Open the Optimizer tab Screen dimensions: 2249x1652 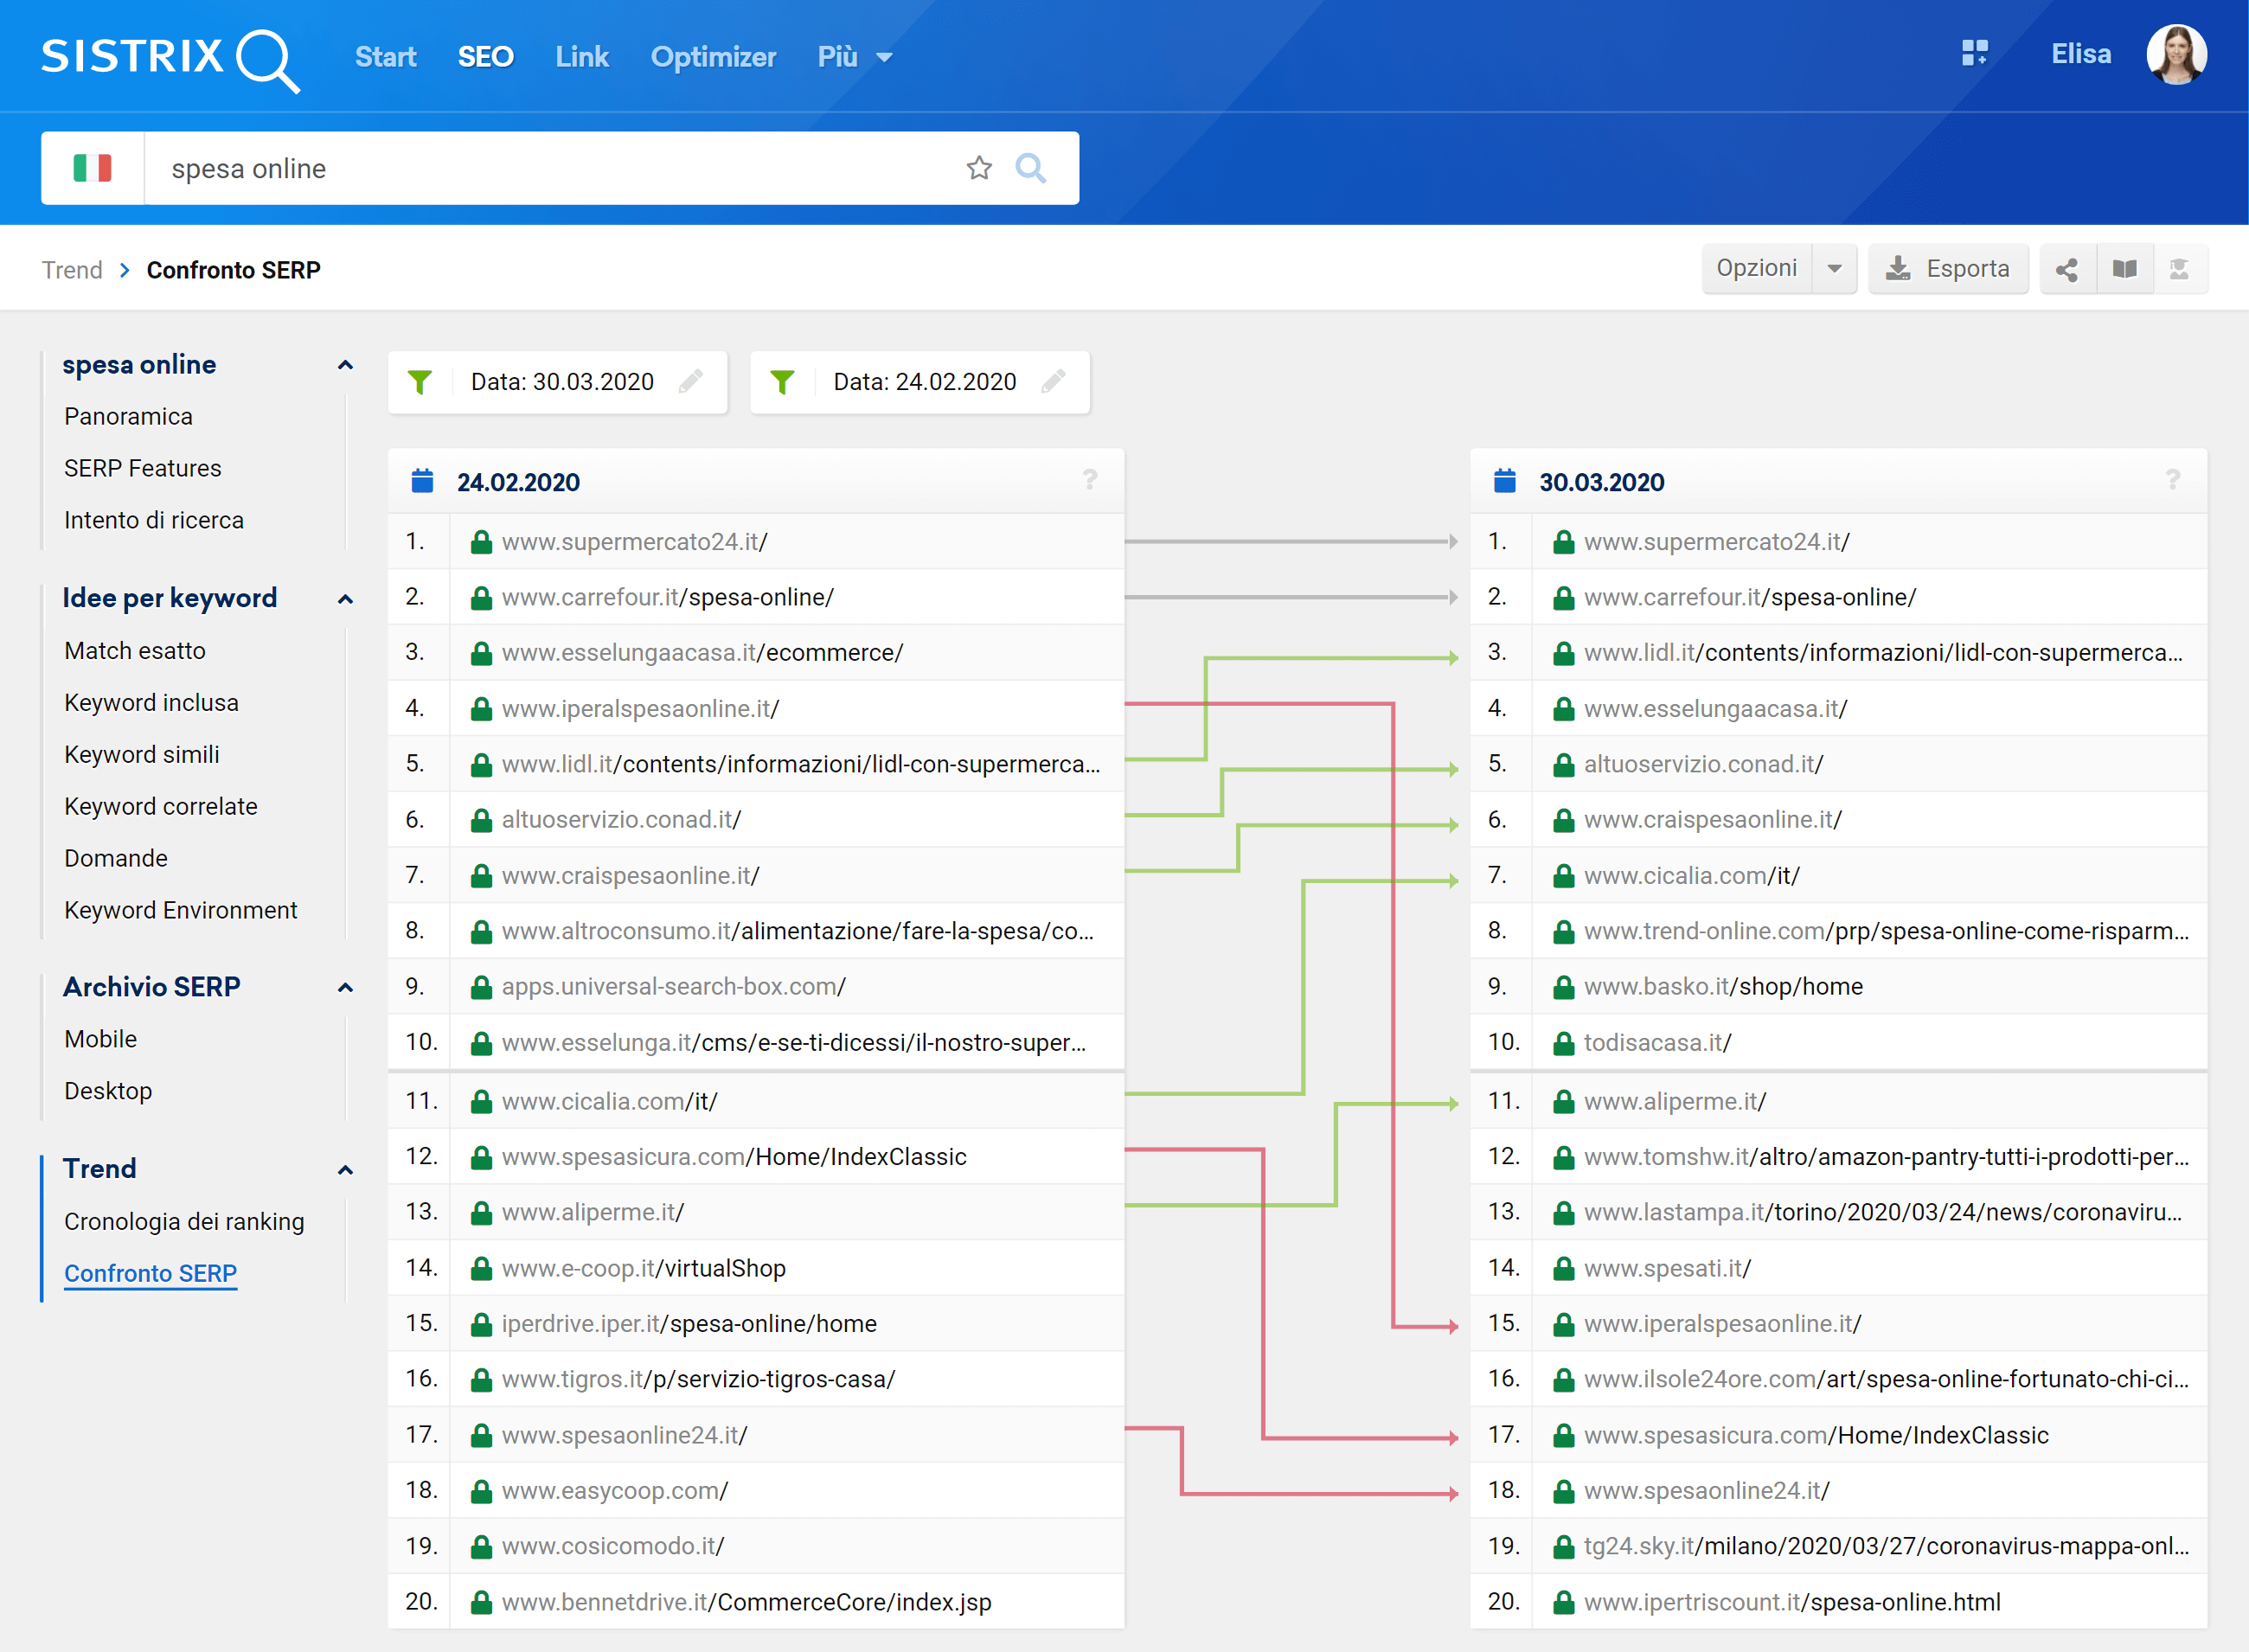click(x=713, y=57)
